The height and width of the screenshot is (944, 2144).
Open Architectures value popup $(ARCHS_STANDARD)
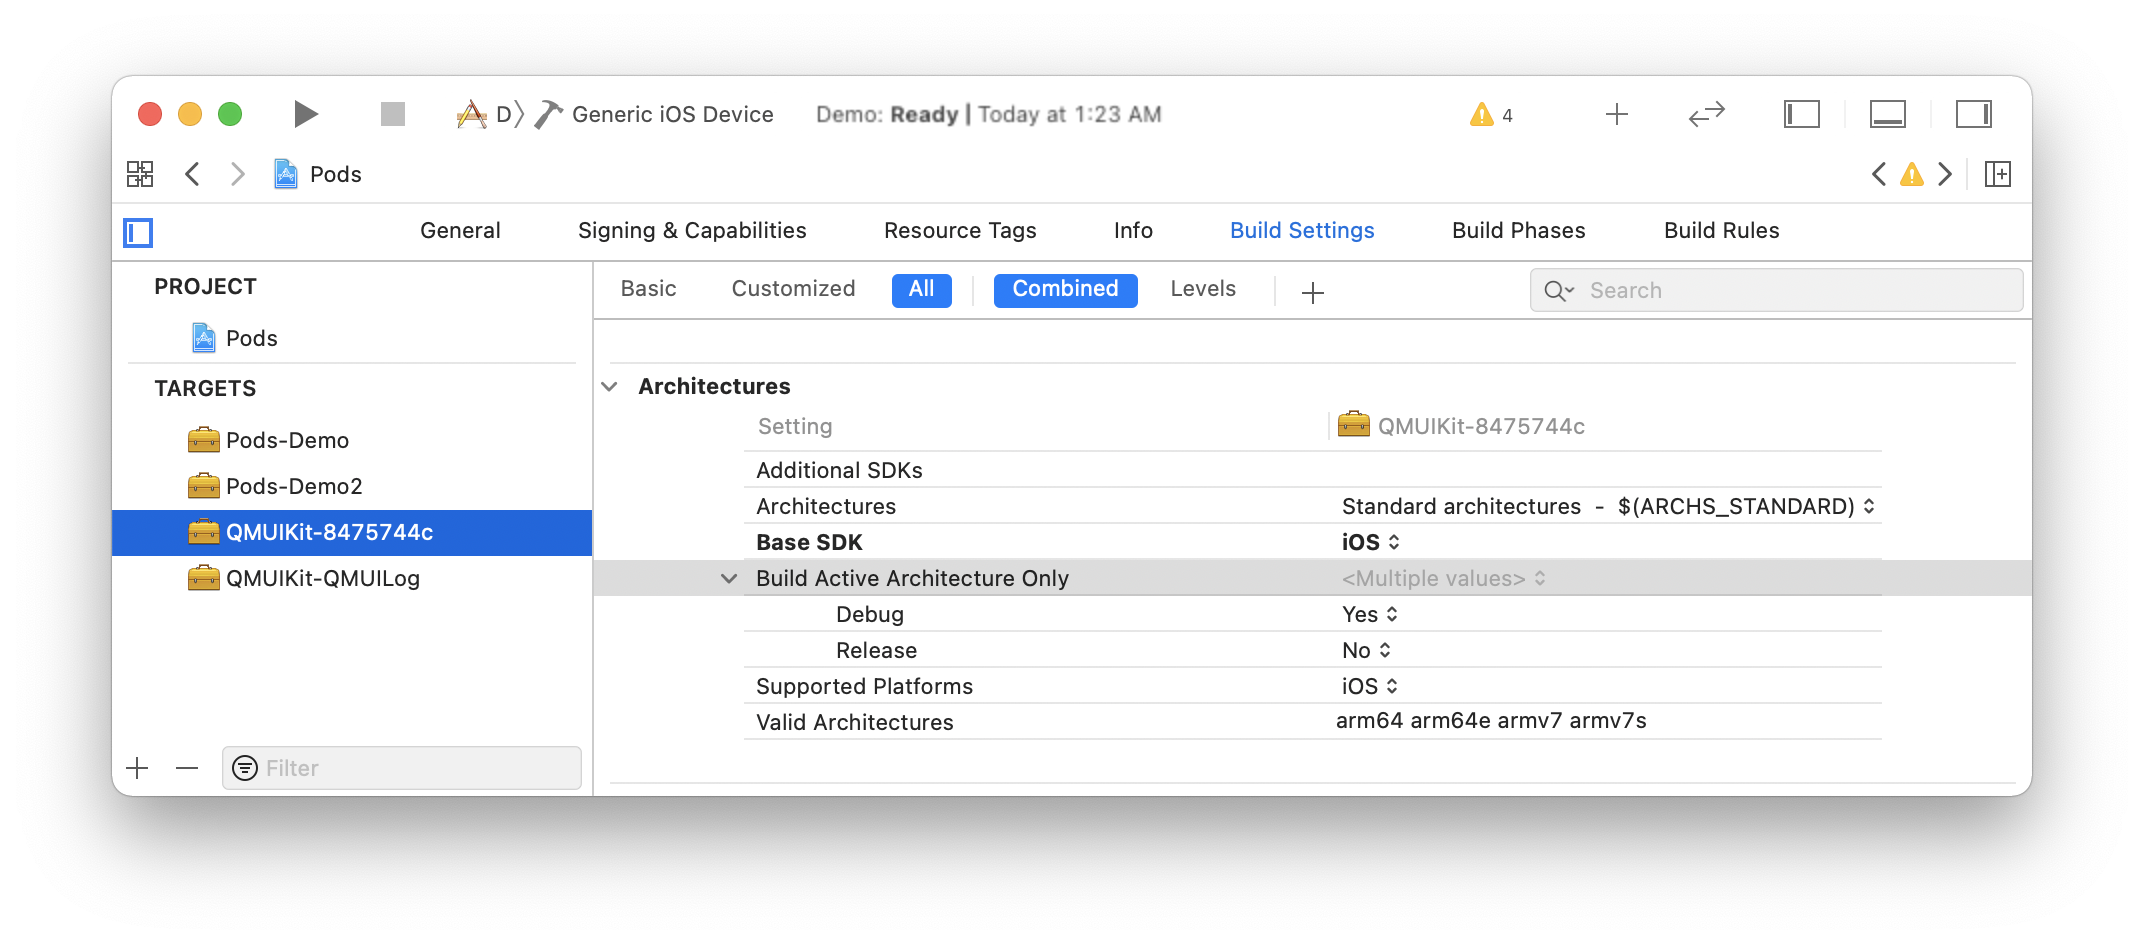click(1608, 507)
